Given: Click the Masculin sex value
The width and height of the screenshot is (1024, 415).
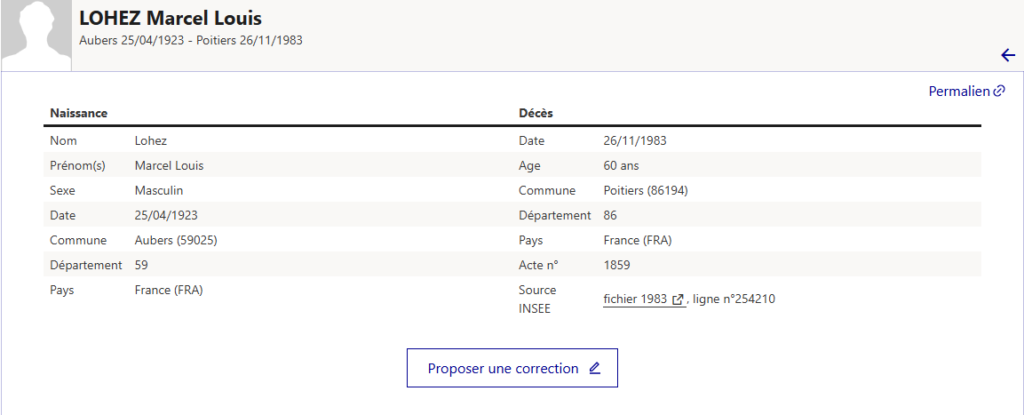Looking at the screenshot, I should [159, 190].
